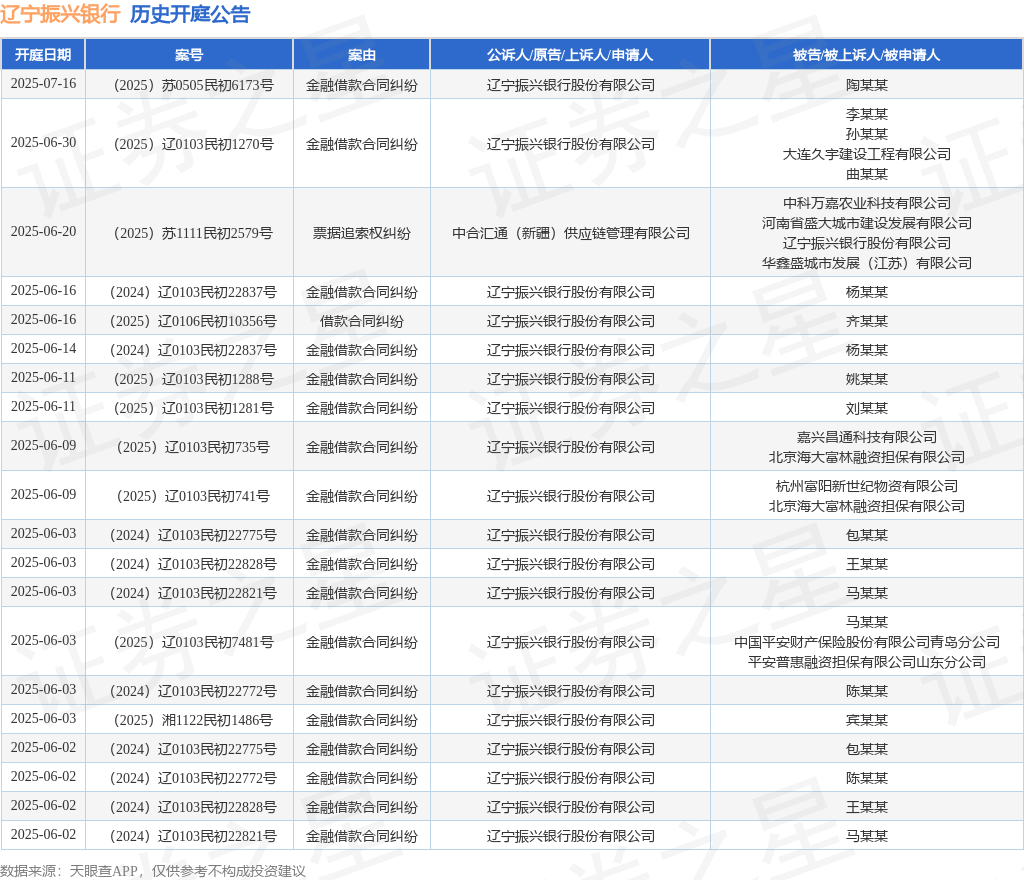Click plaintiff 中合汇通（新疆）供应链管理有限公司
Image resolution: width=1024 pixels, height=880 pixels.
(571, 234)
